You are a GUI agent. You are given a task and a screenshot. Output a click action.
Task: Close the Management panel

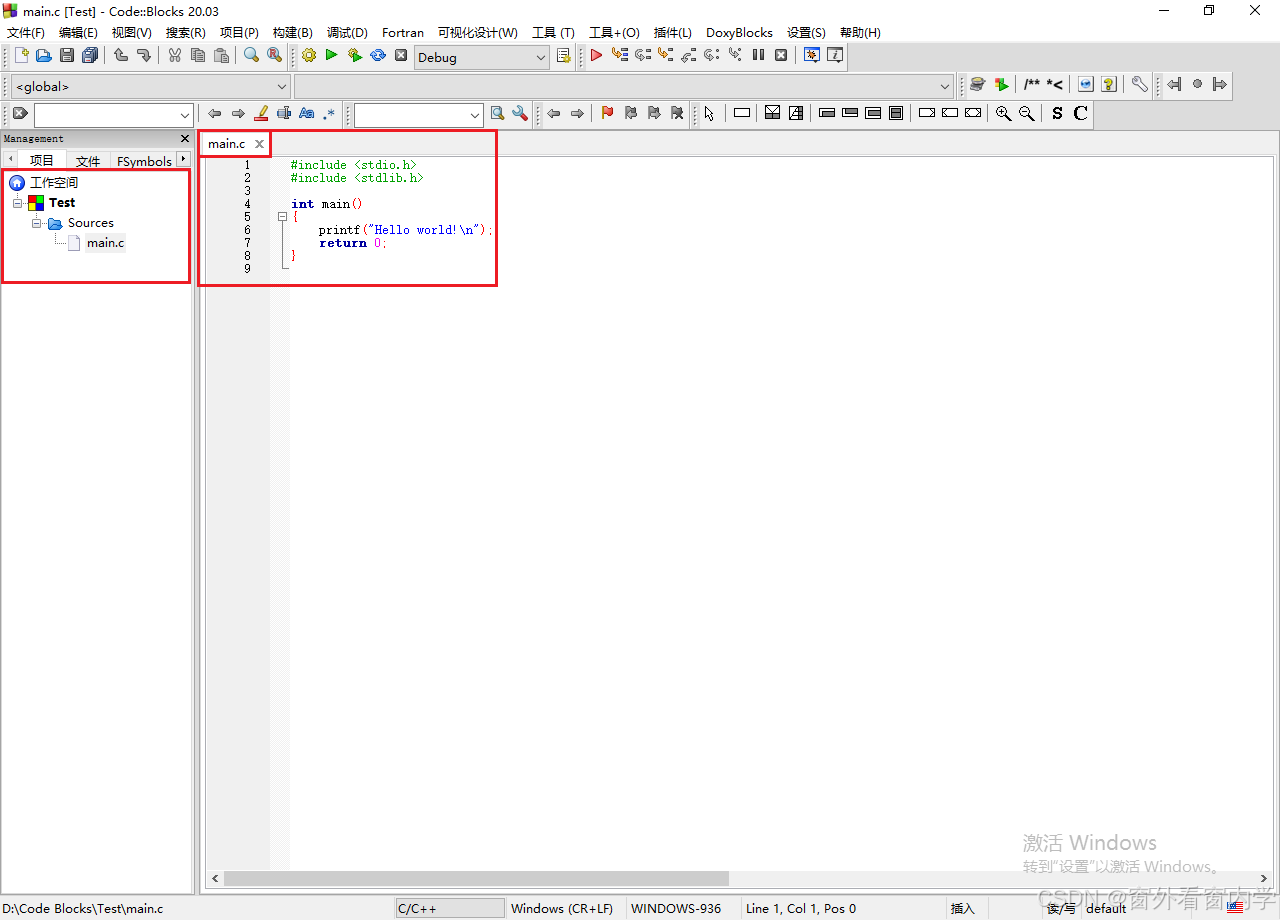click(x=184, y=139)
